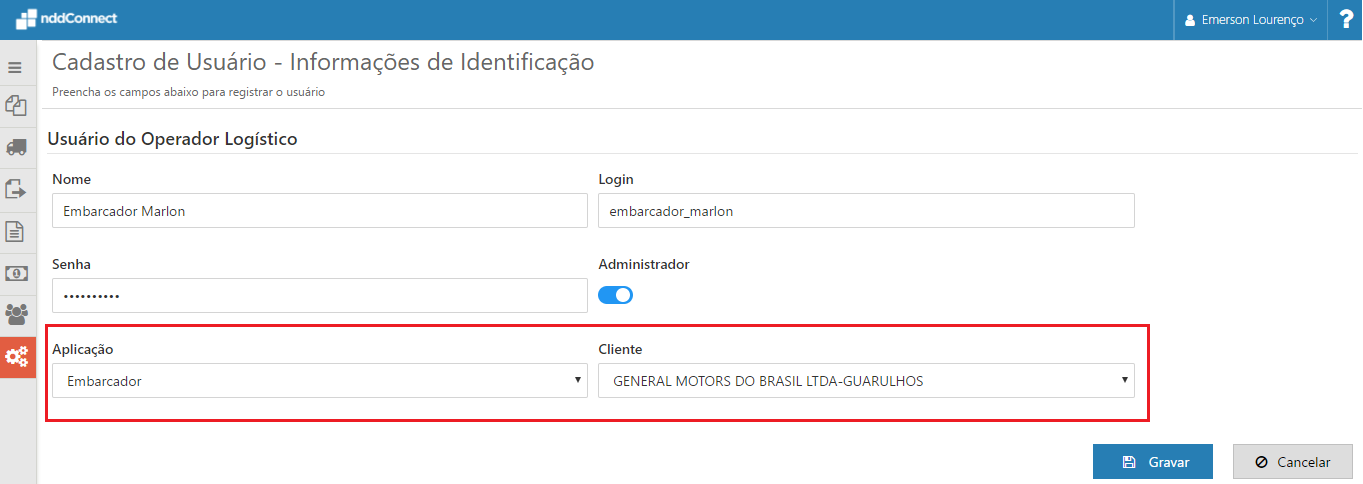
Task: Open the Emerson Lourenço user menu
Action: pos(1250,20)
